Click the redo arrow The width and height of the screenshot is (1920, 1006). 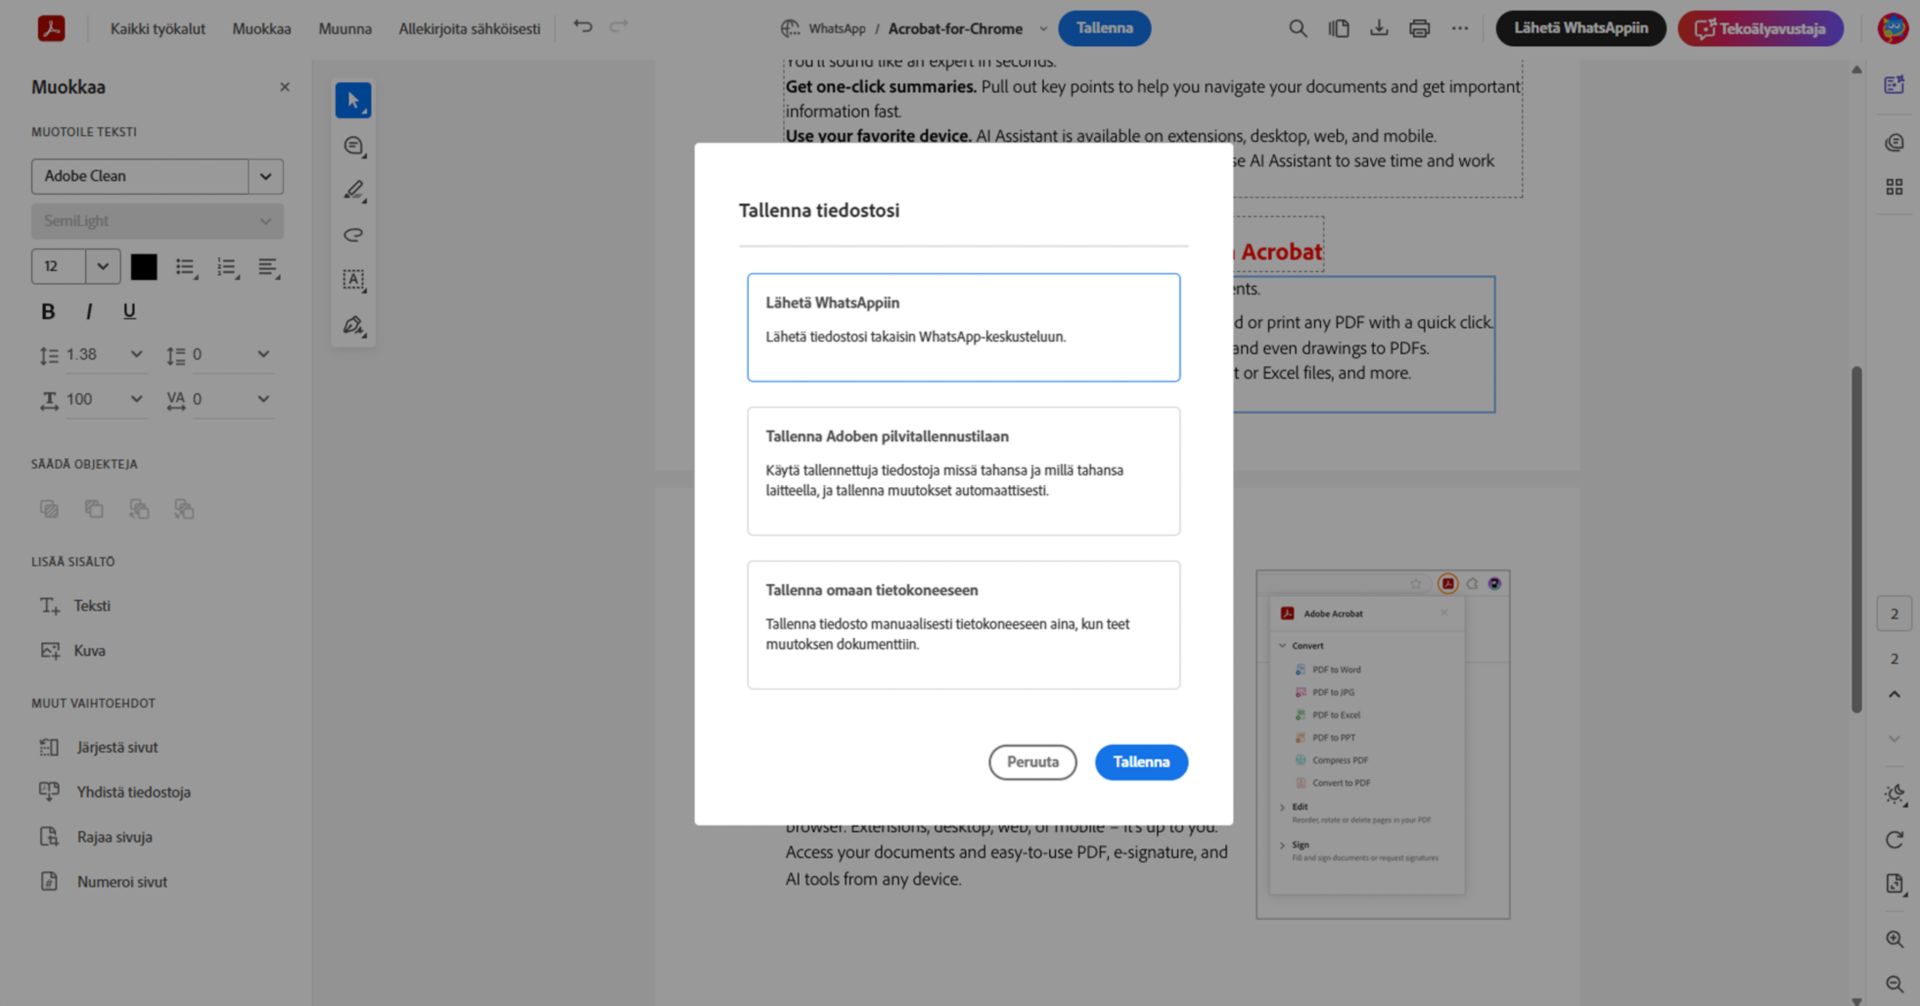point(619,27)
